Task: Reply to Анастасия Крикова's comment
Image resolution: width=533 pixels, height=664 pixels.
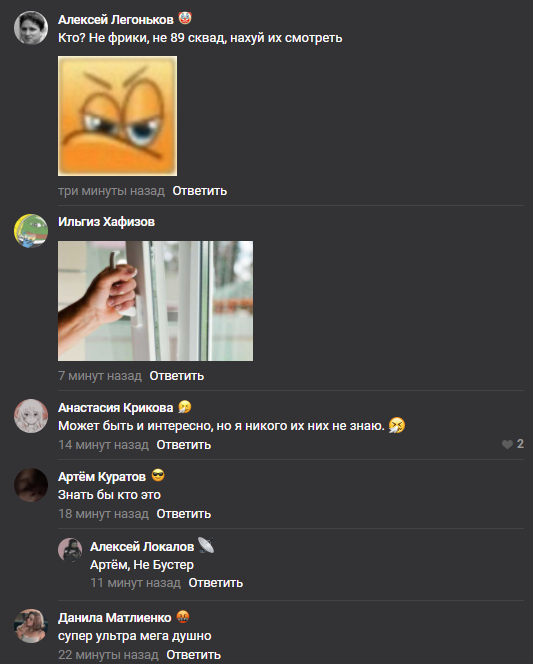Action: tap(184, 445)
